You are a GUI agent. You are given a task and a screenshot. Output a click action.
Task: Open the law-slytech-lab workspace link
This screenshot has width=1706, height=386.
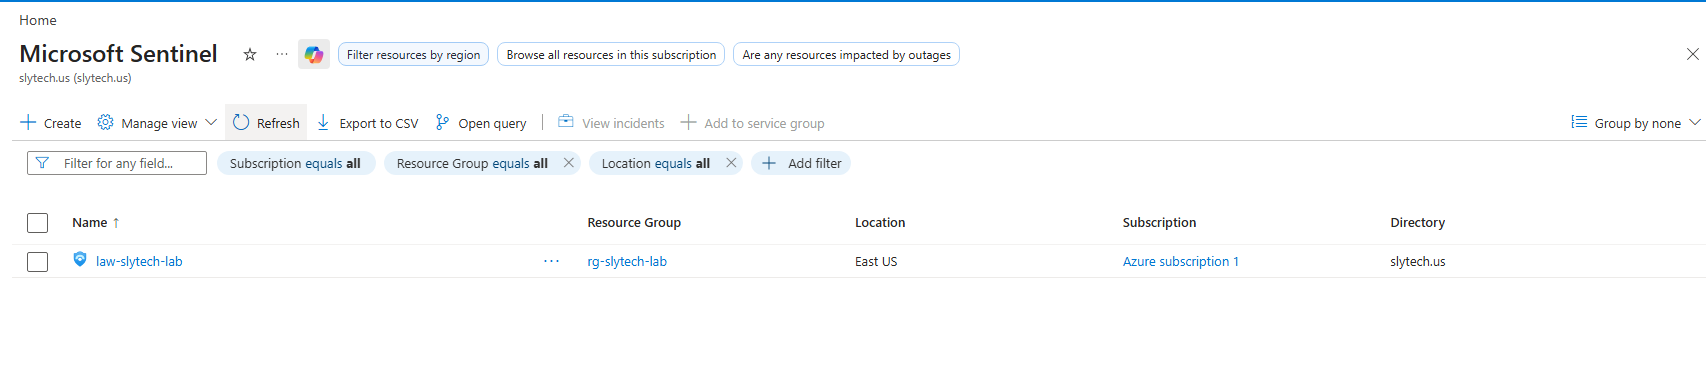click(139, 262)
